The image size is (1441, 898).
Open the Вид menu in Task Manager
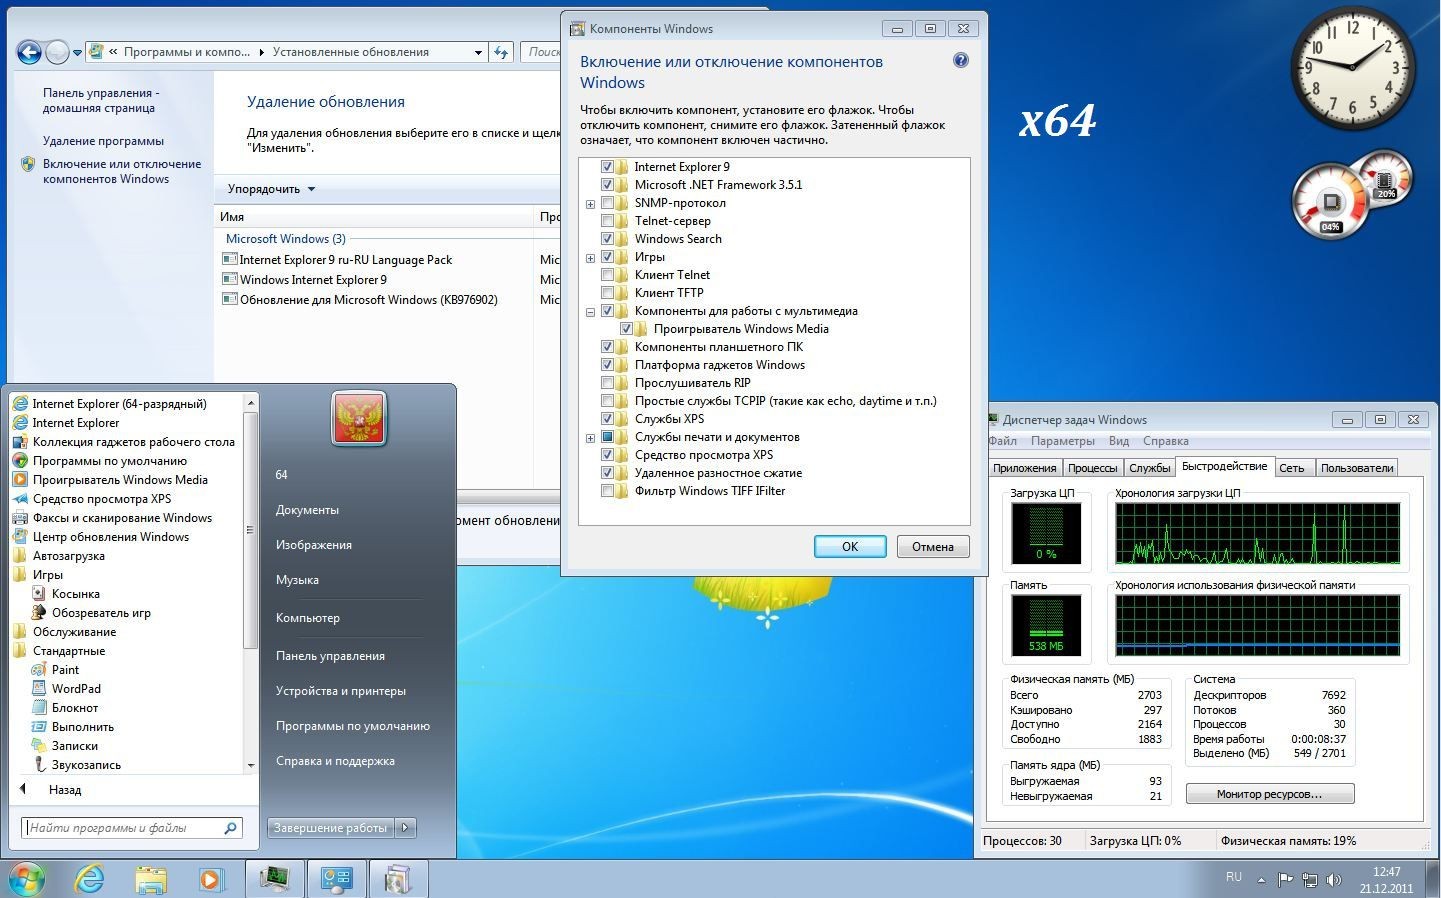1119,441
